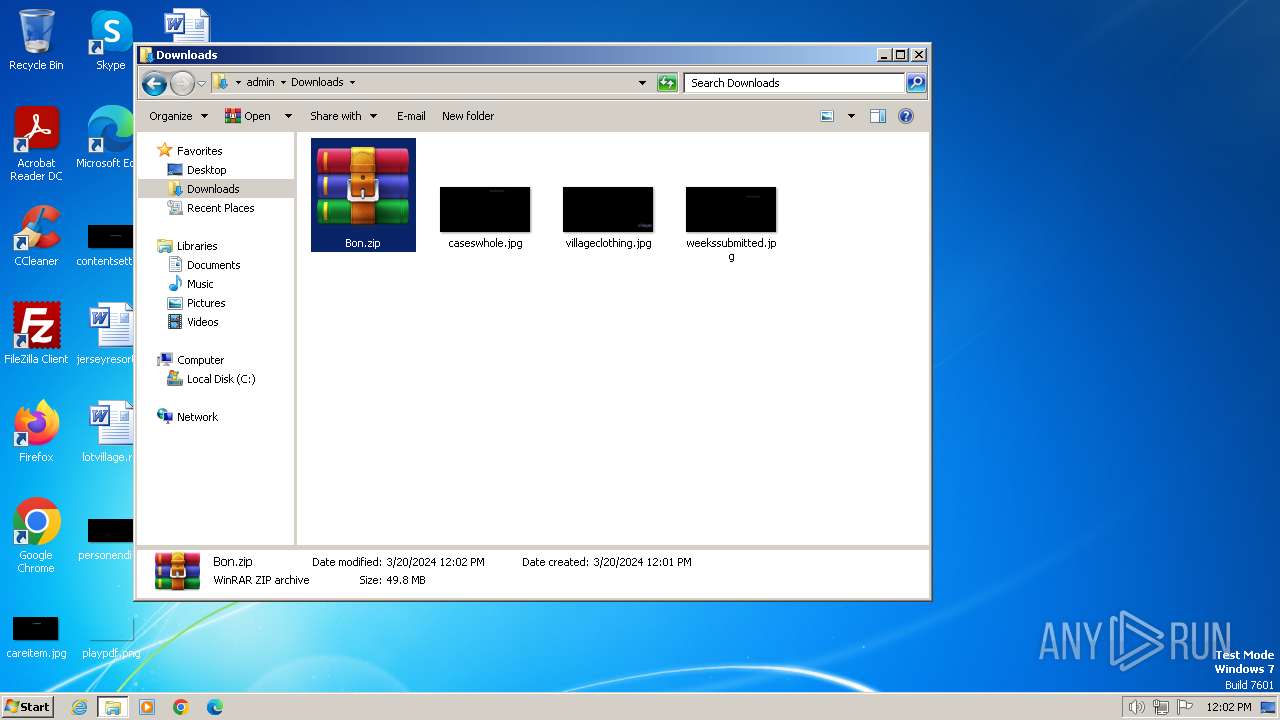Launch Chrome from the taskbar

pos(180,707)
